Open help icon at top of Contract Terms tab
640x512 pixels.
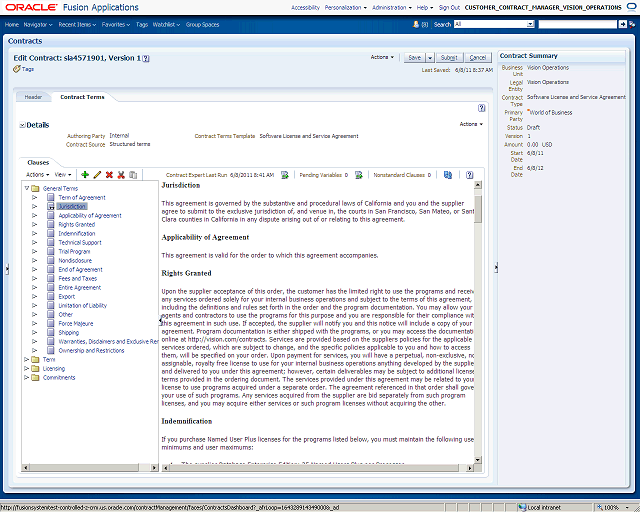[482, 108]
